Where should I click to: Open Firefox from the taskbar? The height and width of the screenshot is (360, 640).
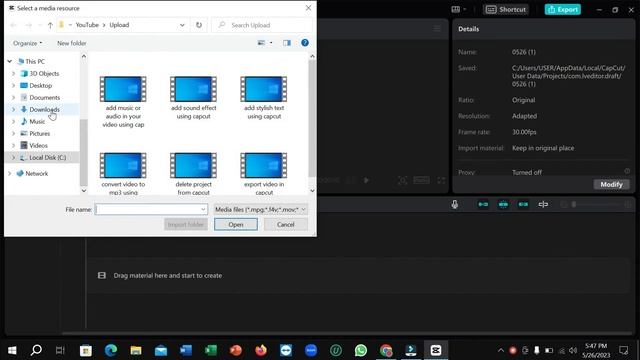tap(261, 350)
